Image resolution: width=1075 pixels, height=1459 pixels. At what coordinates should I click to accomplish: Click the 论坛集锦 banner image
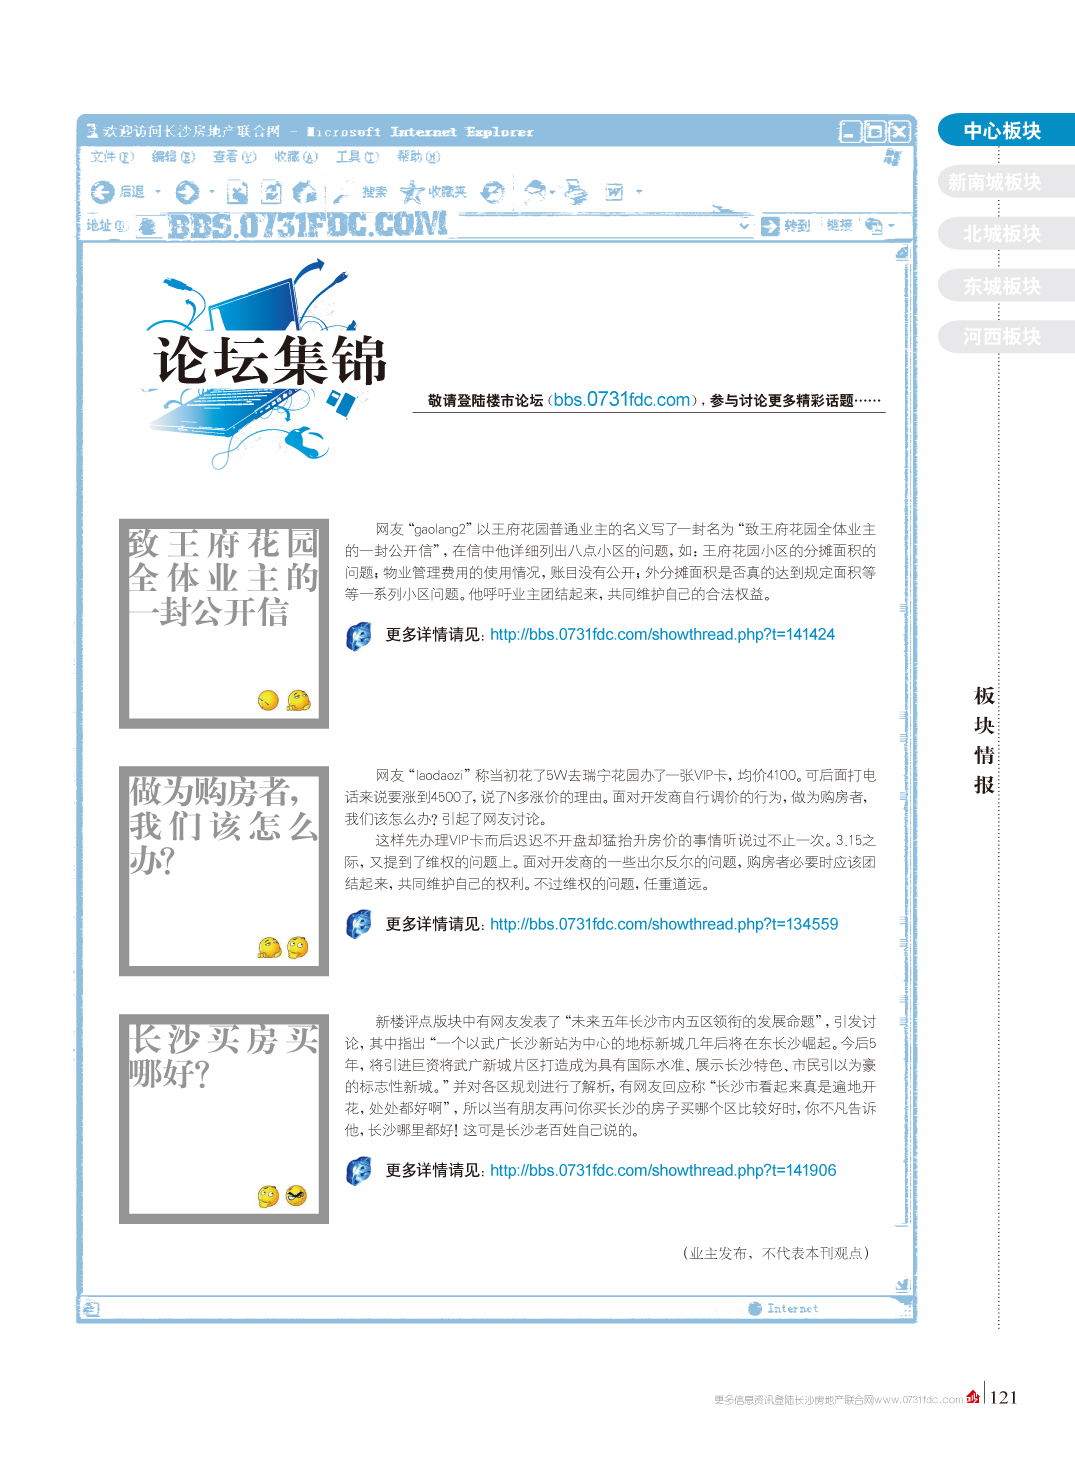pyautogui.click(x=267, y=362)
